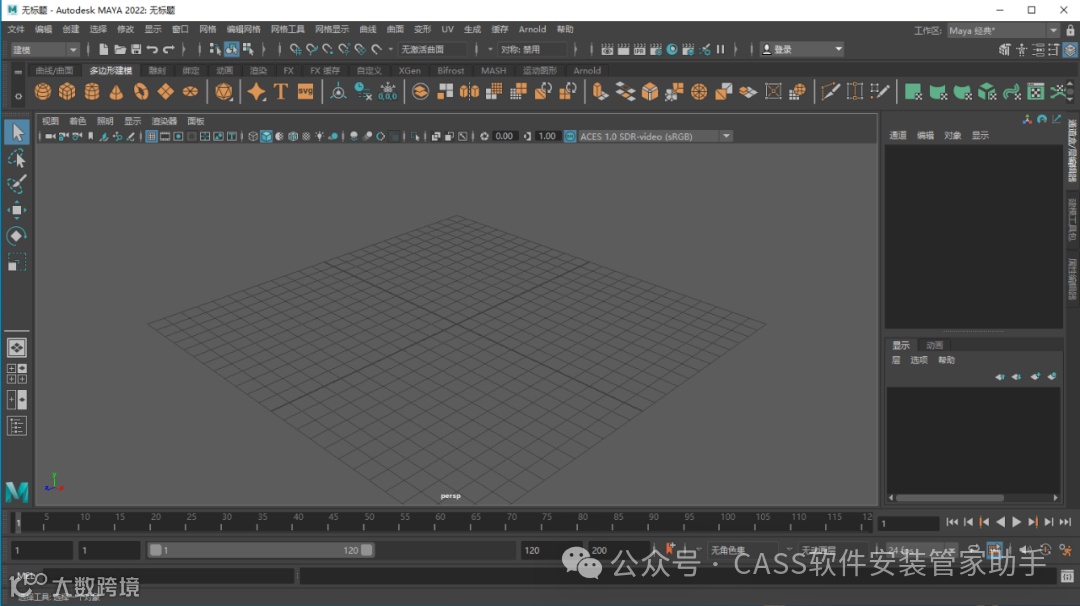Collapse the shelf tabs toggle button
This screenshot has width=1080, height=606.
tap(19, 72)
